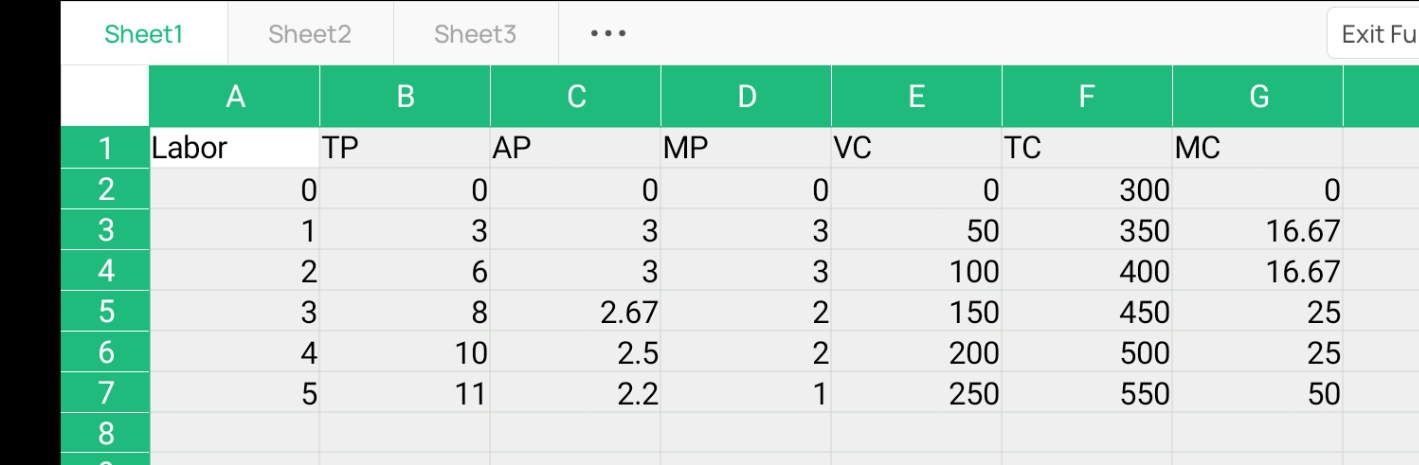Click the cell containing 2.67
Screen dimensions: 1419x465
point(576,312)
